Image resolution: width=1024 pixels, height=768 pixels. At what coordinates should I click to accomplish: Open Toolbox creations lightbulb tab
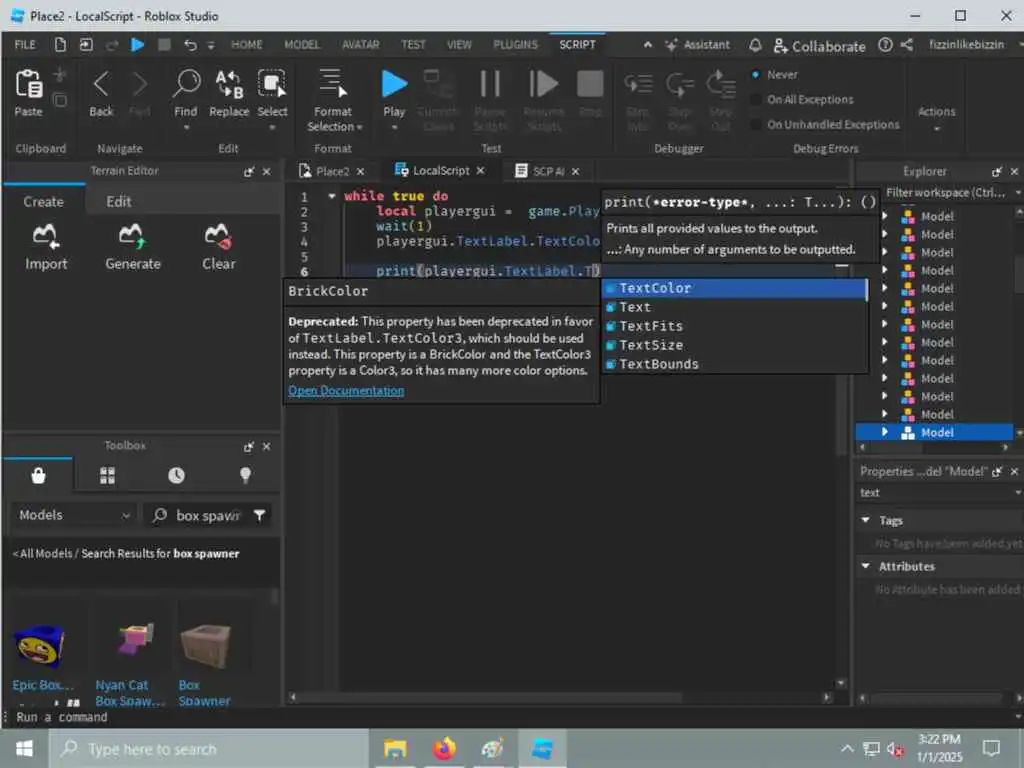(246, 475)
